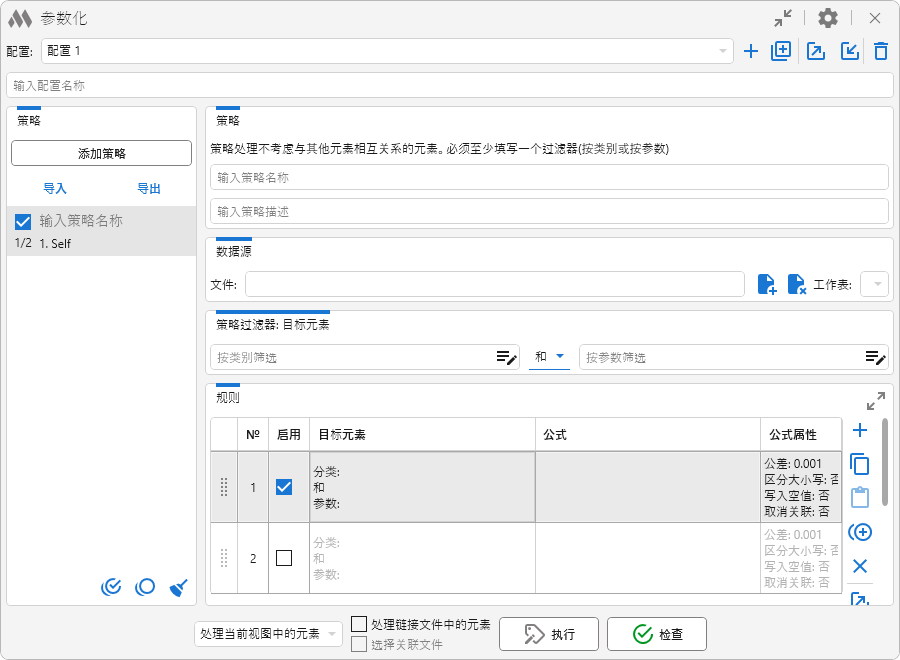Disable rule 1 checkbox

284,487
